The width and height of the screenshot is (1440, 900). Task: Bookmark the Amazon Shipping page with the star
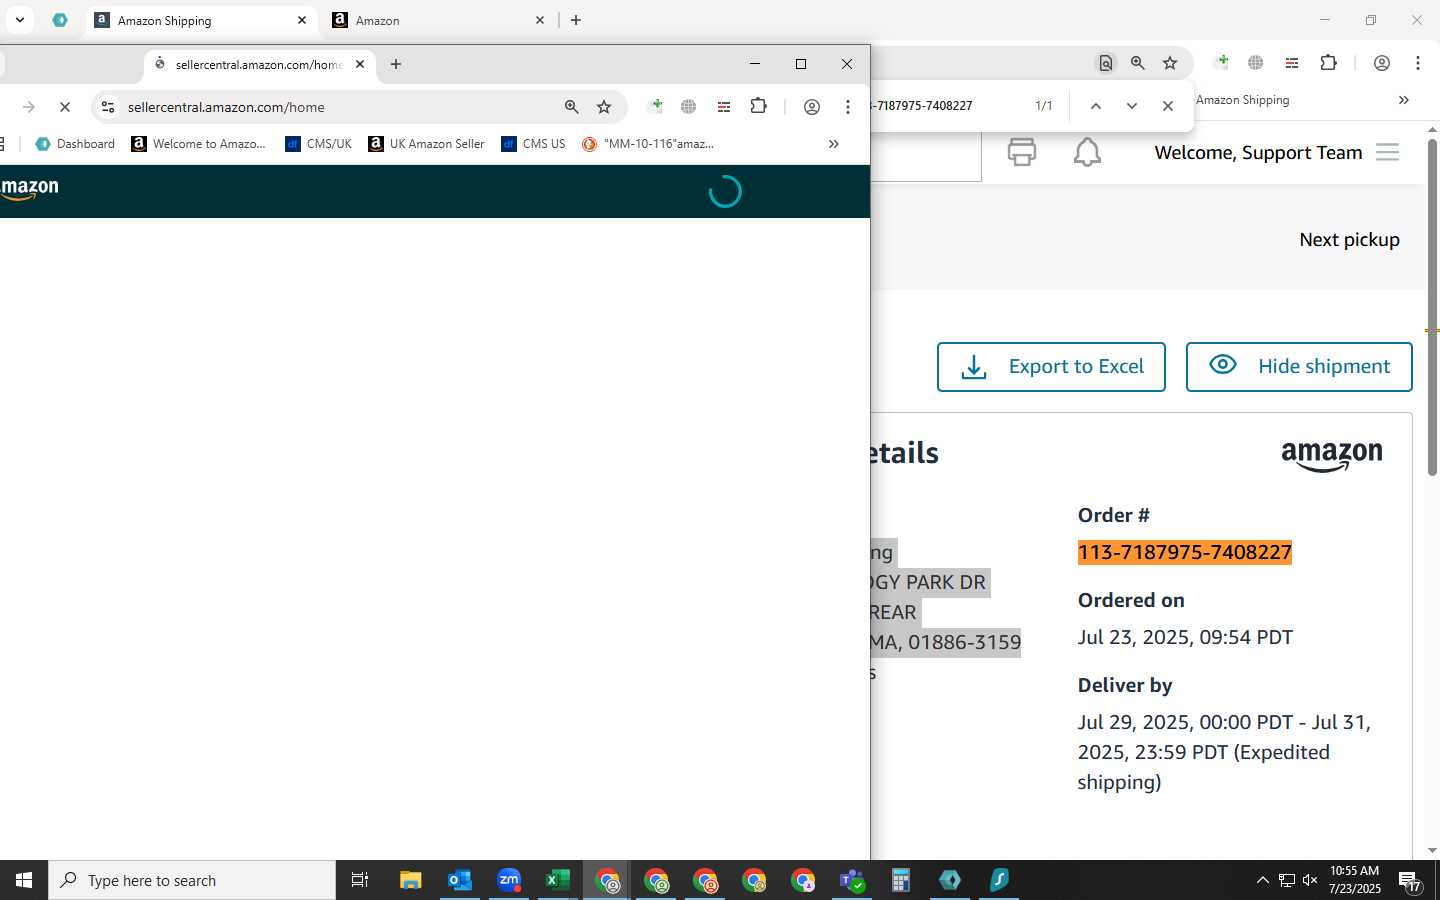pos(1170,63)
